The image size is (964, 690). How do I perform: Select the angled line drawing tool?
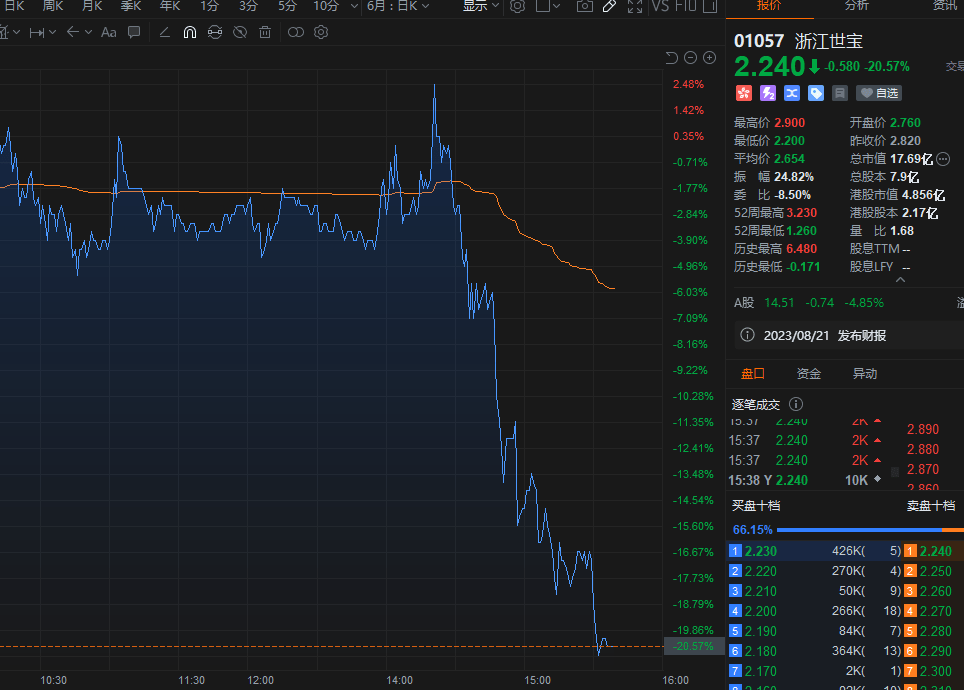165,32
